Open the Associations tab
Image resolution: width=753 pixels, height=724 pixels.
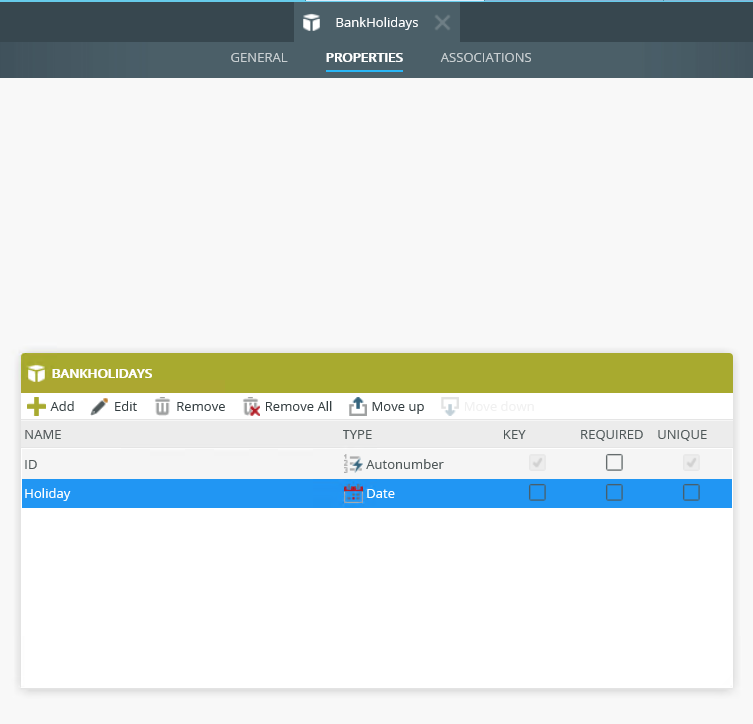click(x=486, y=57)
